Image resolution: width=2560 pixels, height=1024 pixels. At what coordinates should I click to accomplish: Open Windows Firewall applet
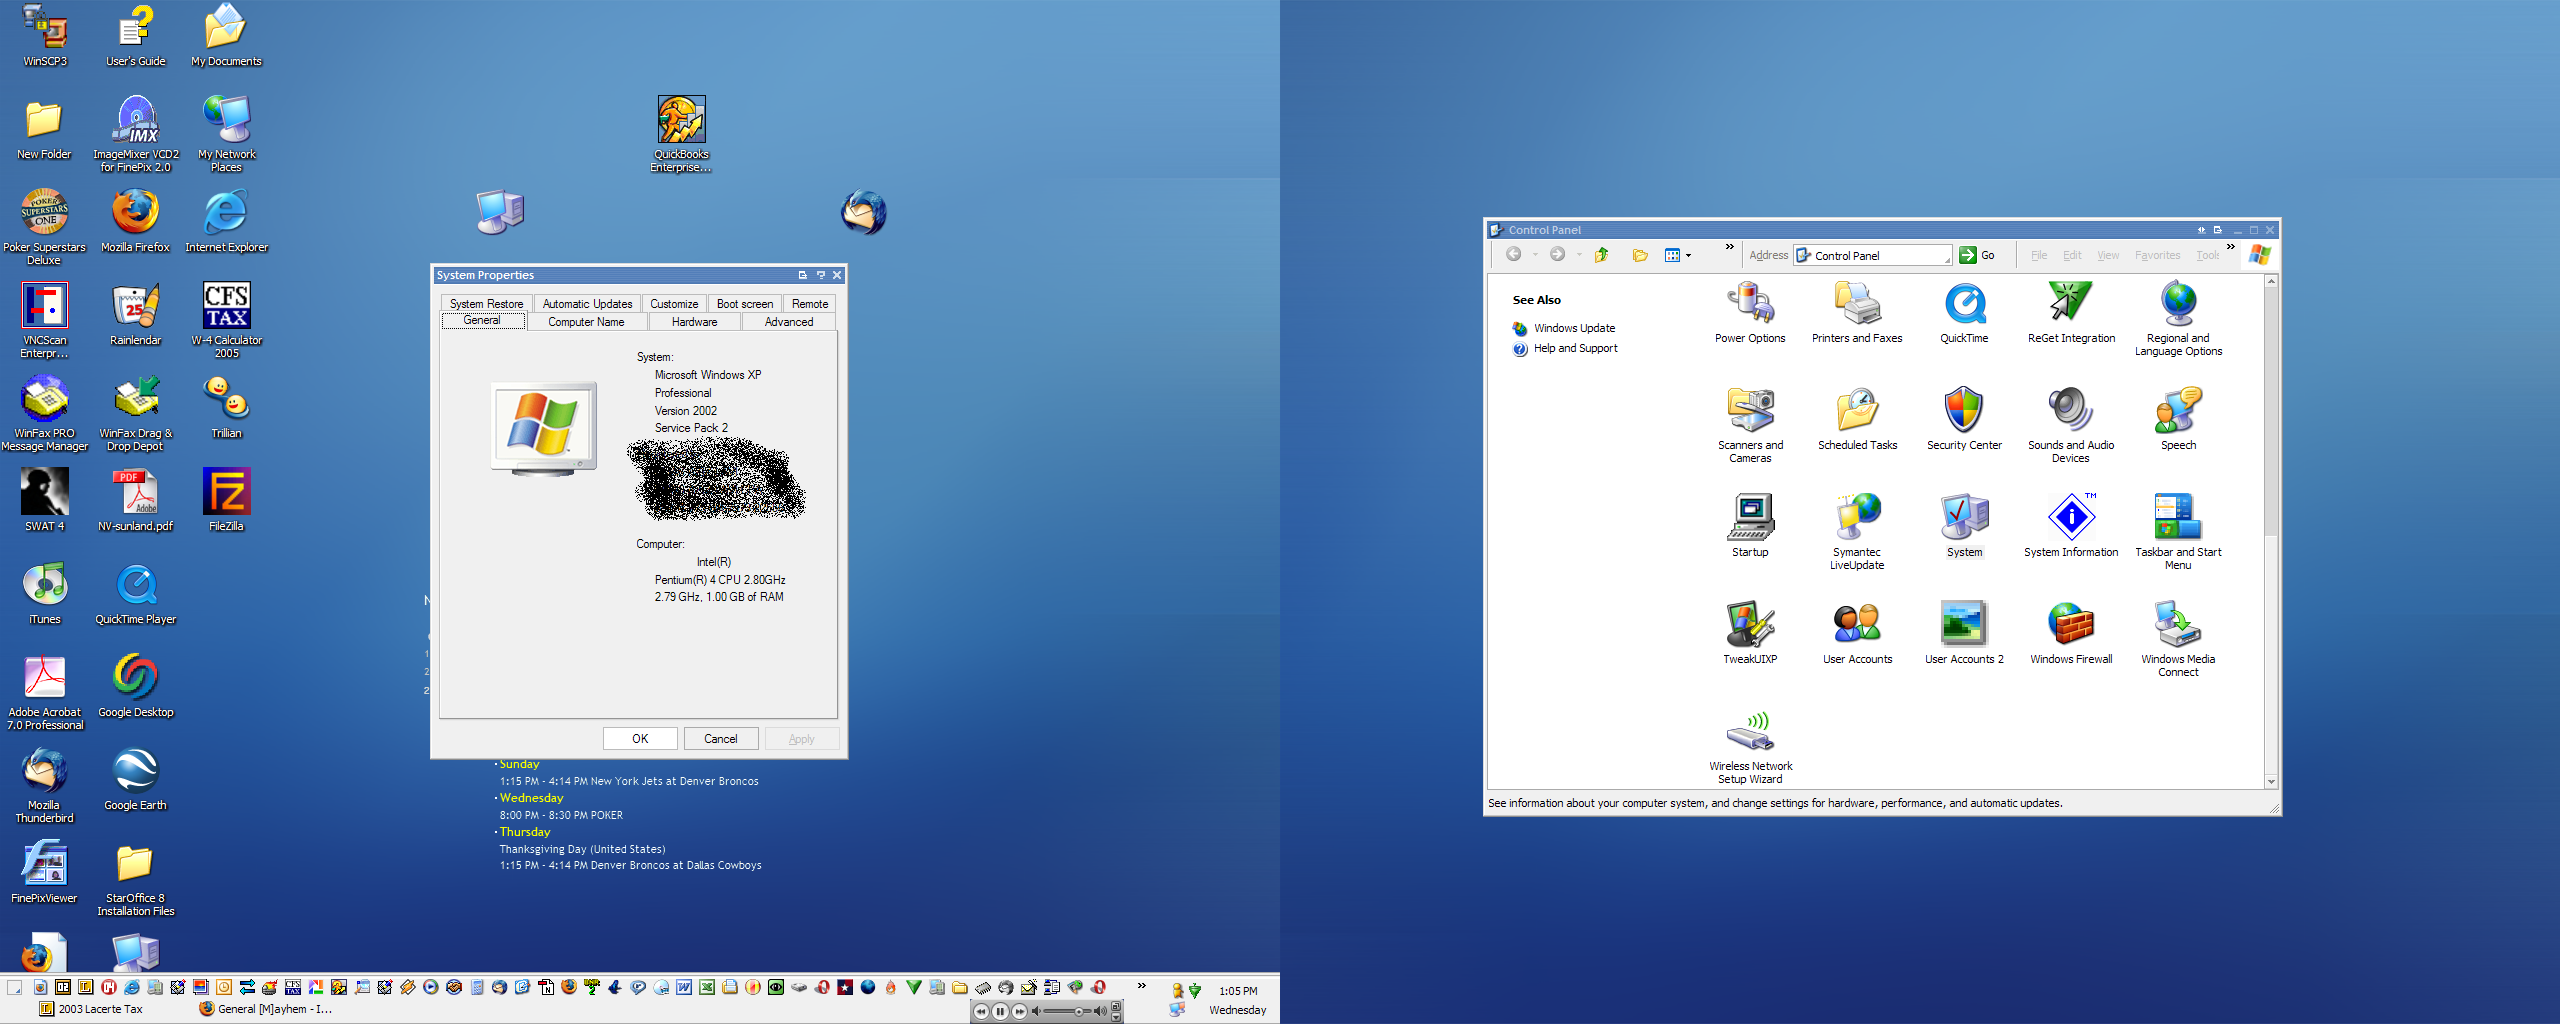pyautogui.click(x=2071, y=634)
